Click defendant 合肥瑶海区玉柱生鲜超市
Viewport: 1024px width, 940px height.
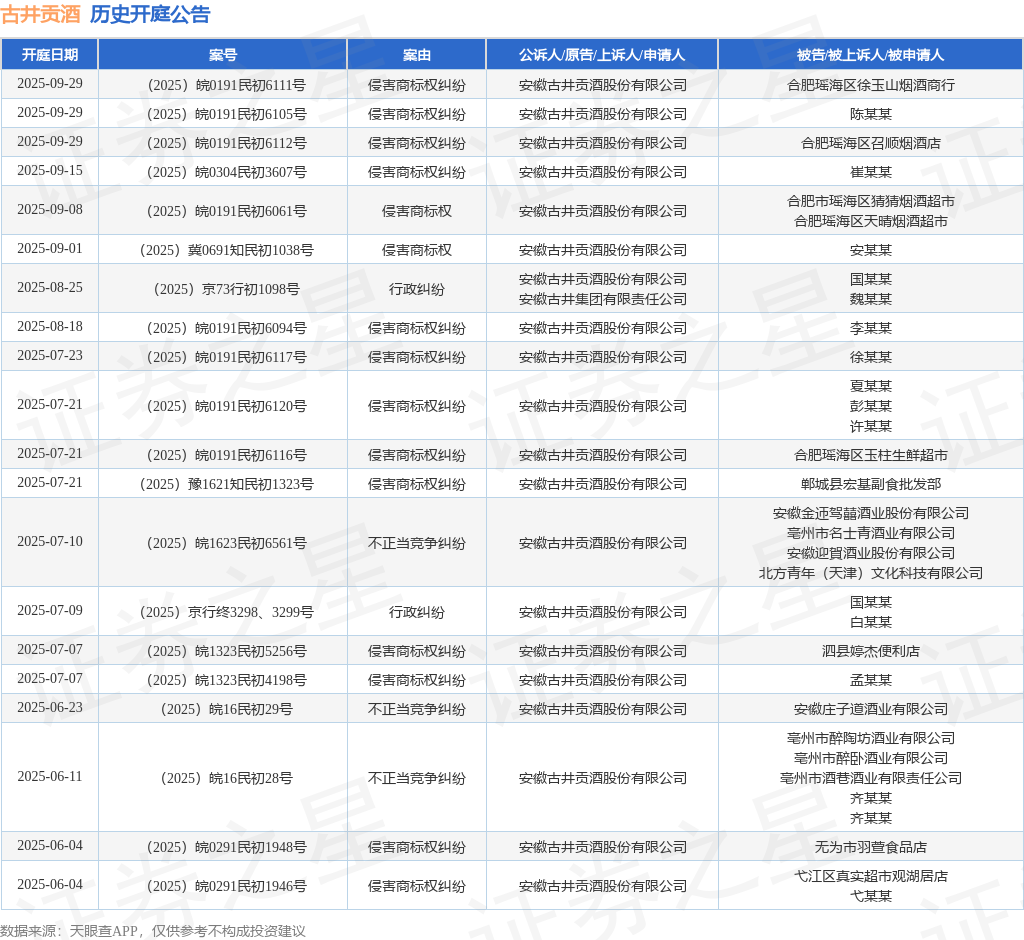tap(871, 455)
